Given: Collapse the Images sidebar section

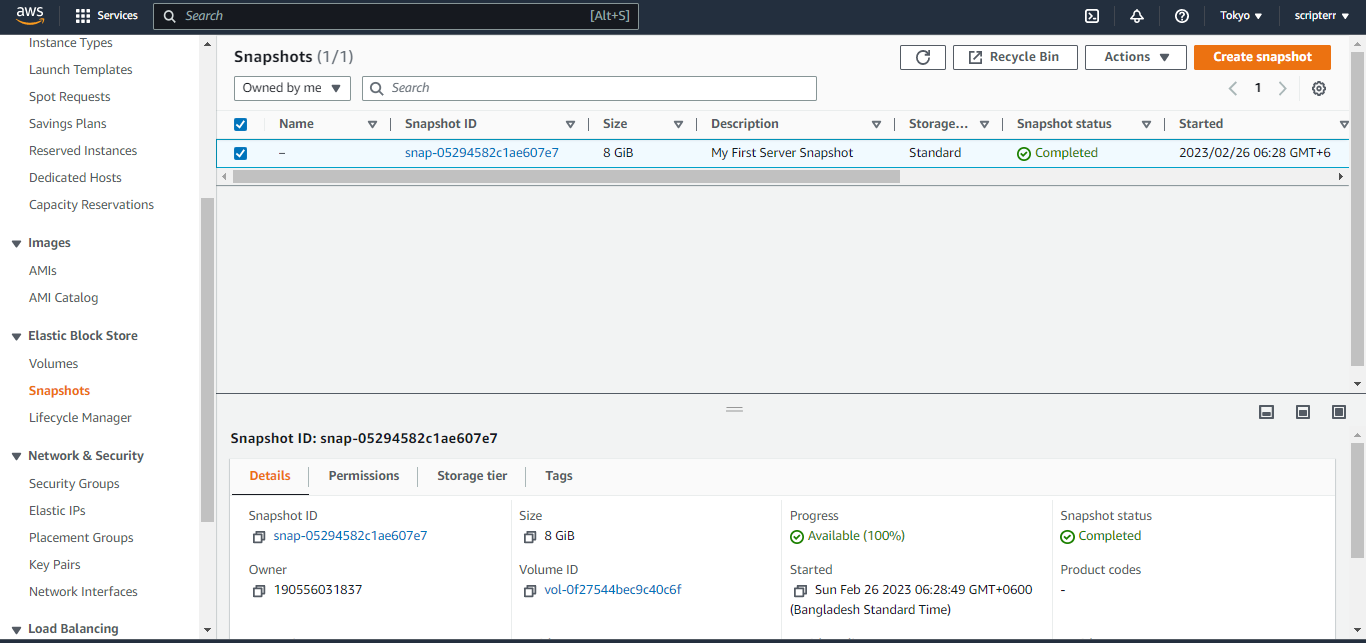Looking at the screenshot, I should pyautogui.click(x=16, y=243).
